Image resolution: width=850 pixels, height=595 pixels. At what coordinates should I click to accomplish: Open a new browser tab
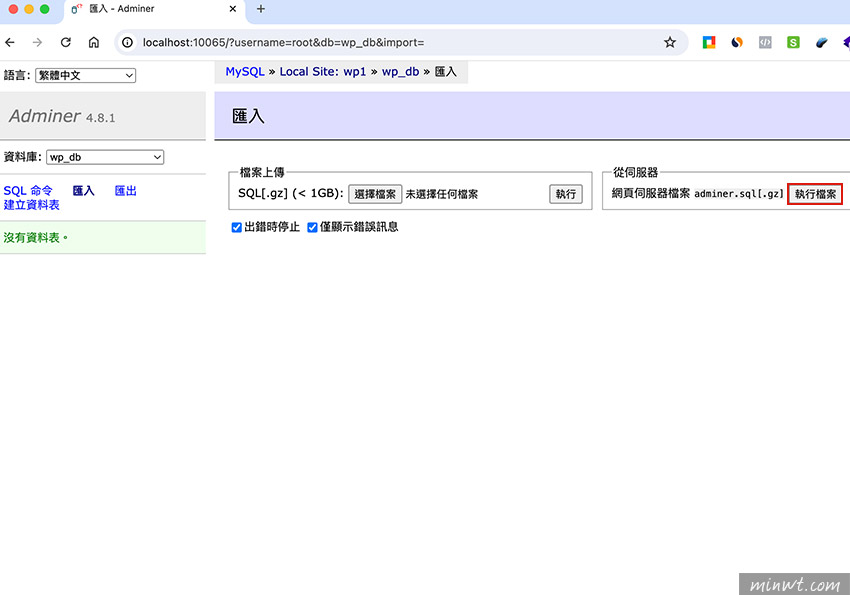pyautogui.click(x=261, y=9)
